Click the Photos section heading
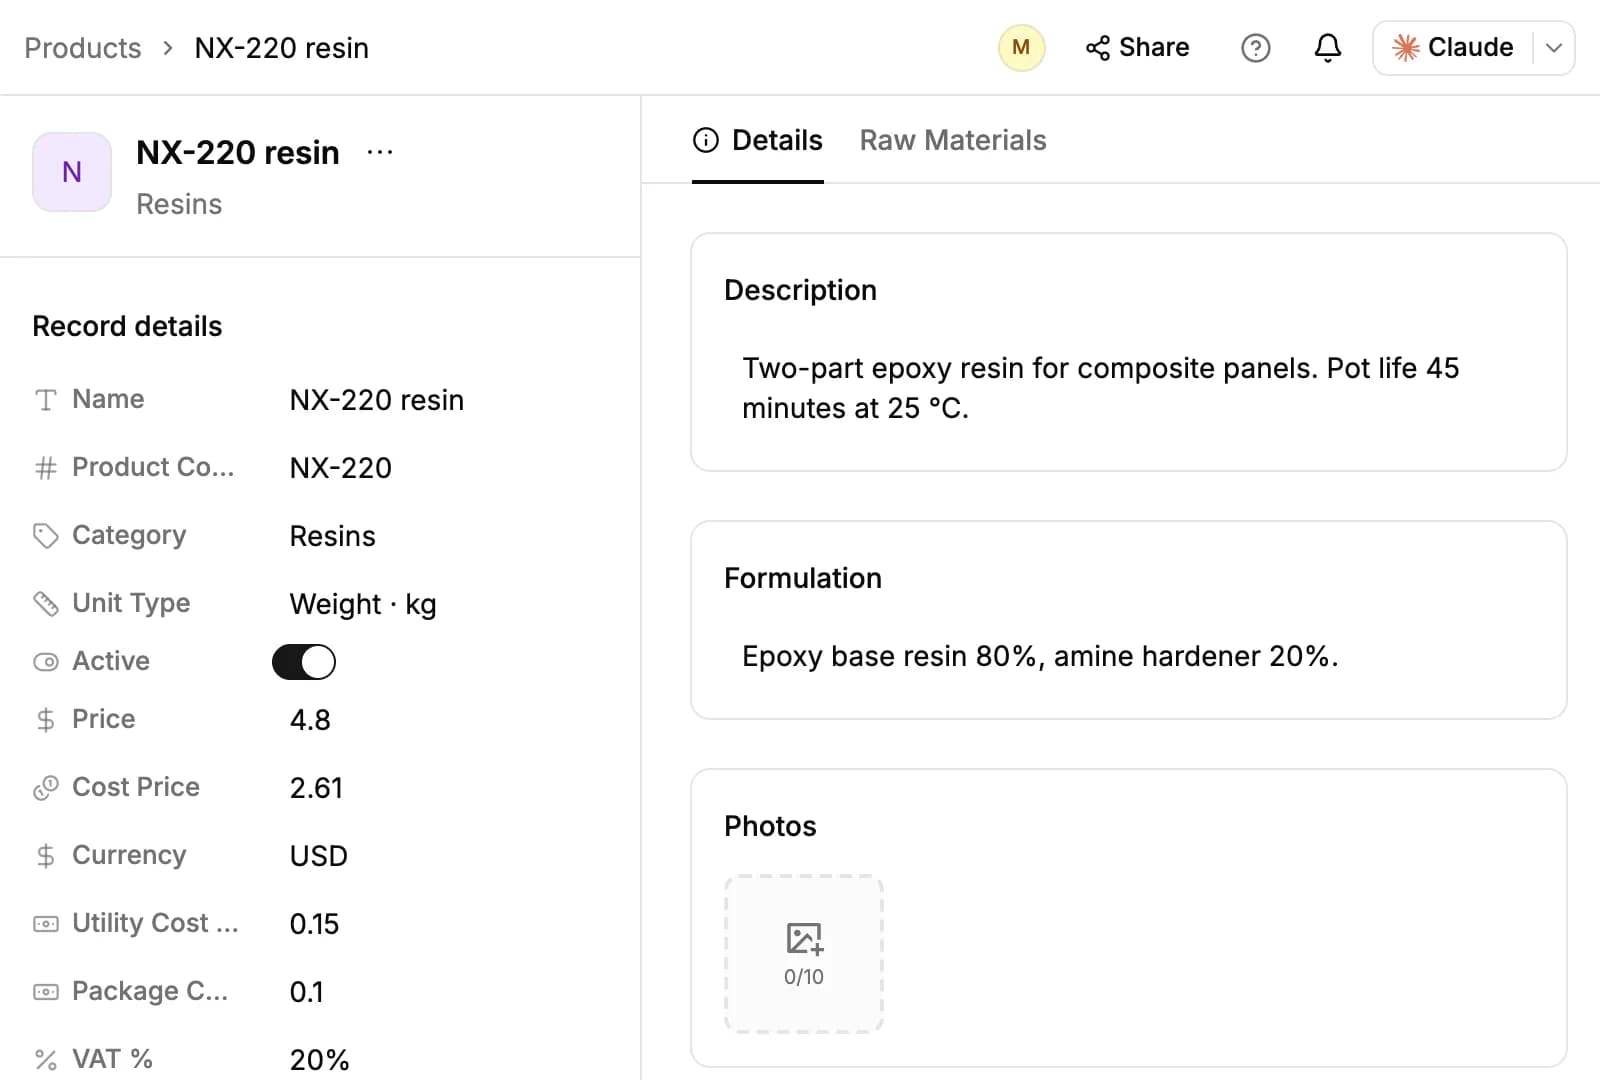The image size is (1600, 1080). [770, 826]
